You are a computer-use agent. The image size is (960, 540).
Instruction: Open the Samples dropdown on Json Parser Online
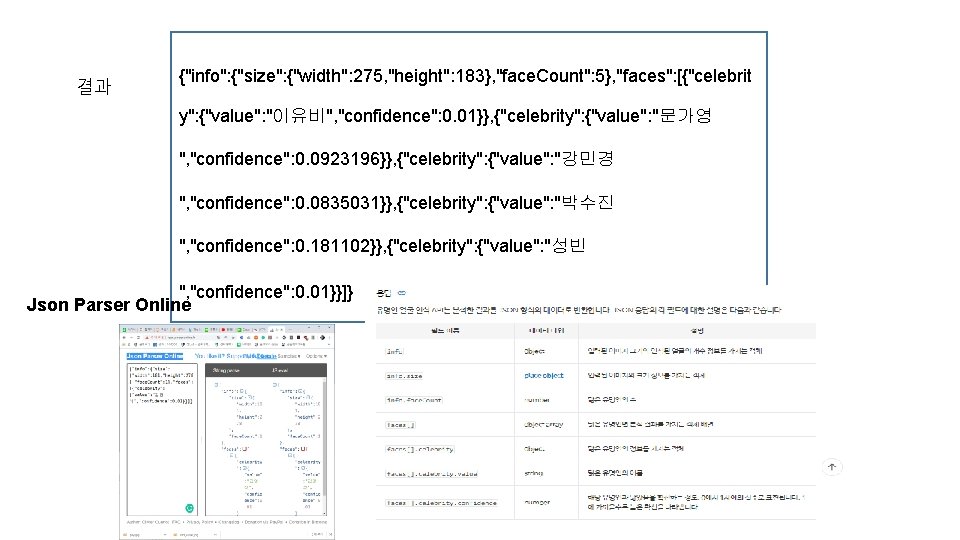coord(288,356)
